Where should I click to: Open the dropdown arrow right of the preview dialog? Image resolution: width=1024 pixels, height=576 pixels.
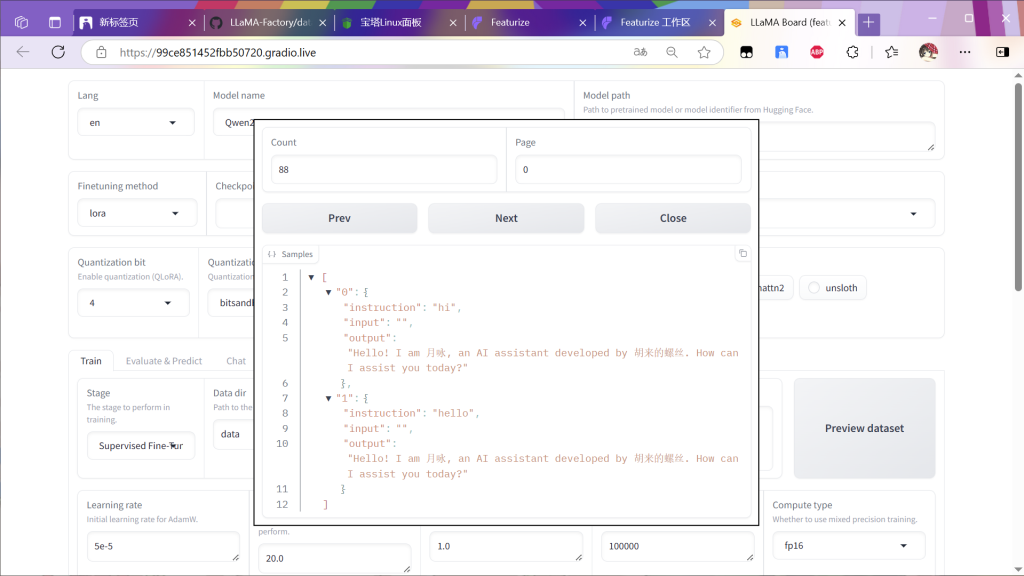point(913,214)
